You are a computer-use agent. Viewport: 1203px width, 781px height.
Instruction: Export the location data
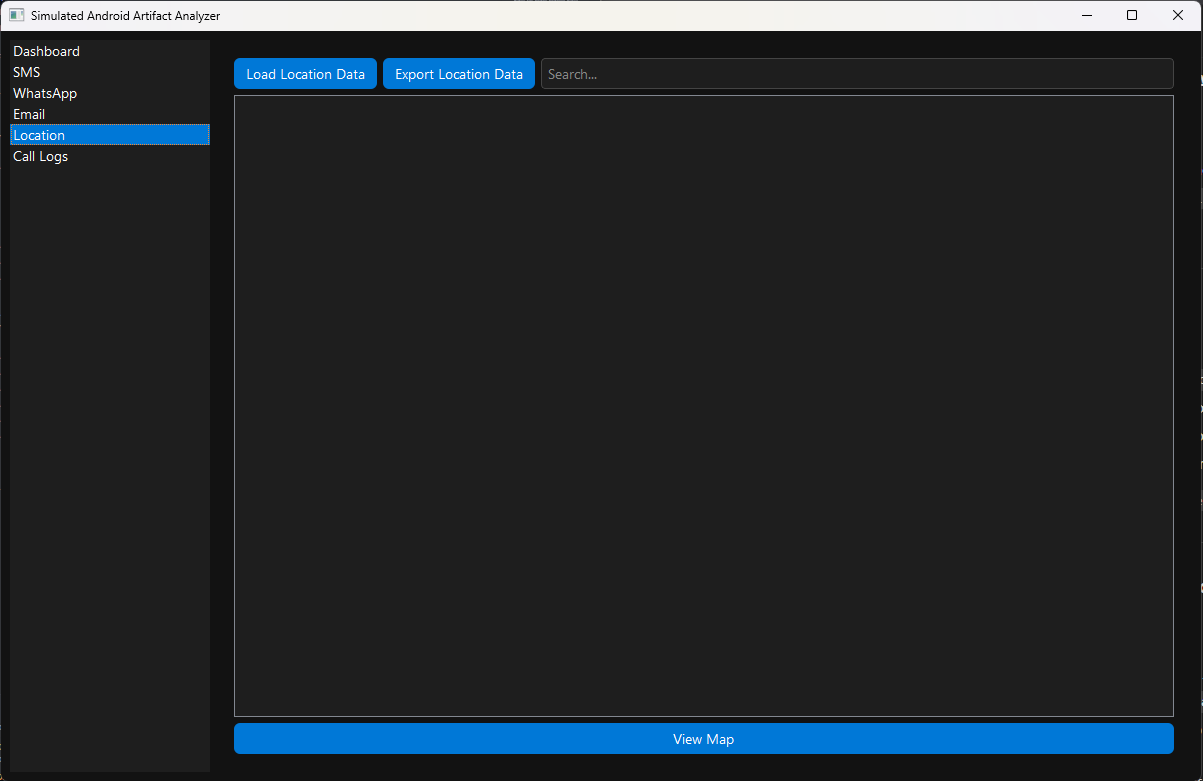pos(459,73)
